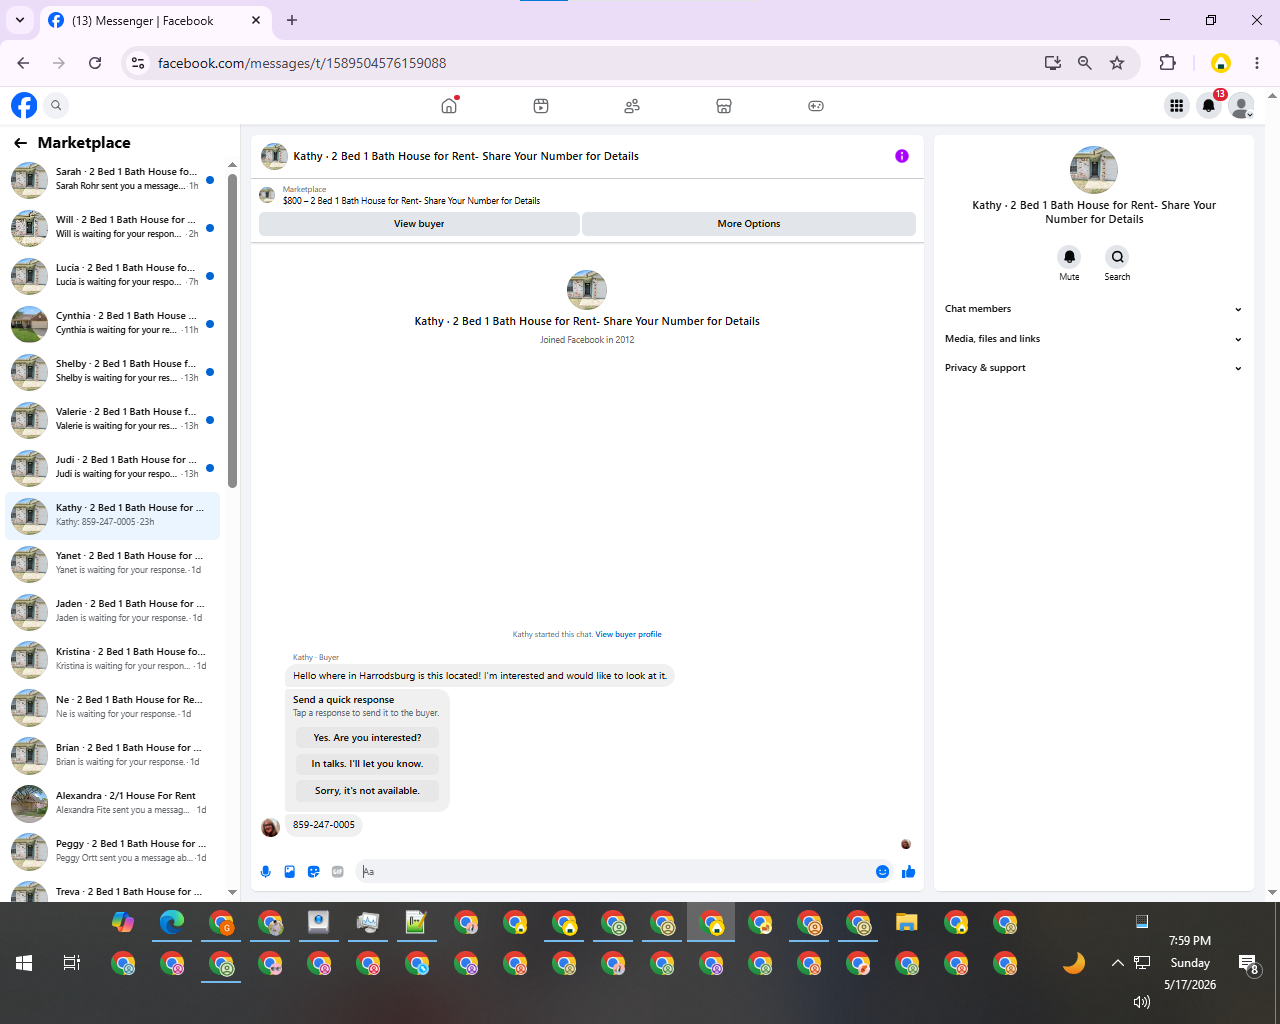Image resolution: width=1280 pixels, height=1024 pixels.
Task: Open a new browser tab
Action: (292, 20)
